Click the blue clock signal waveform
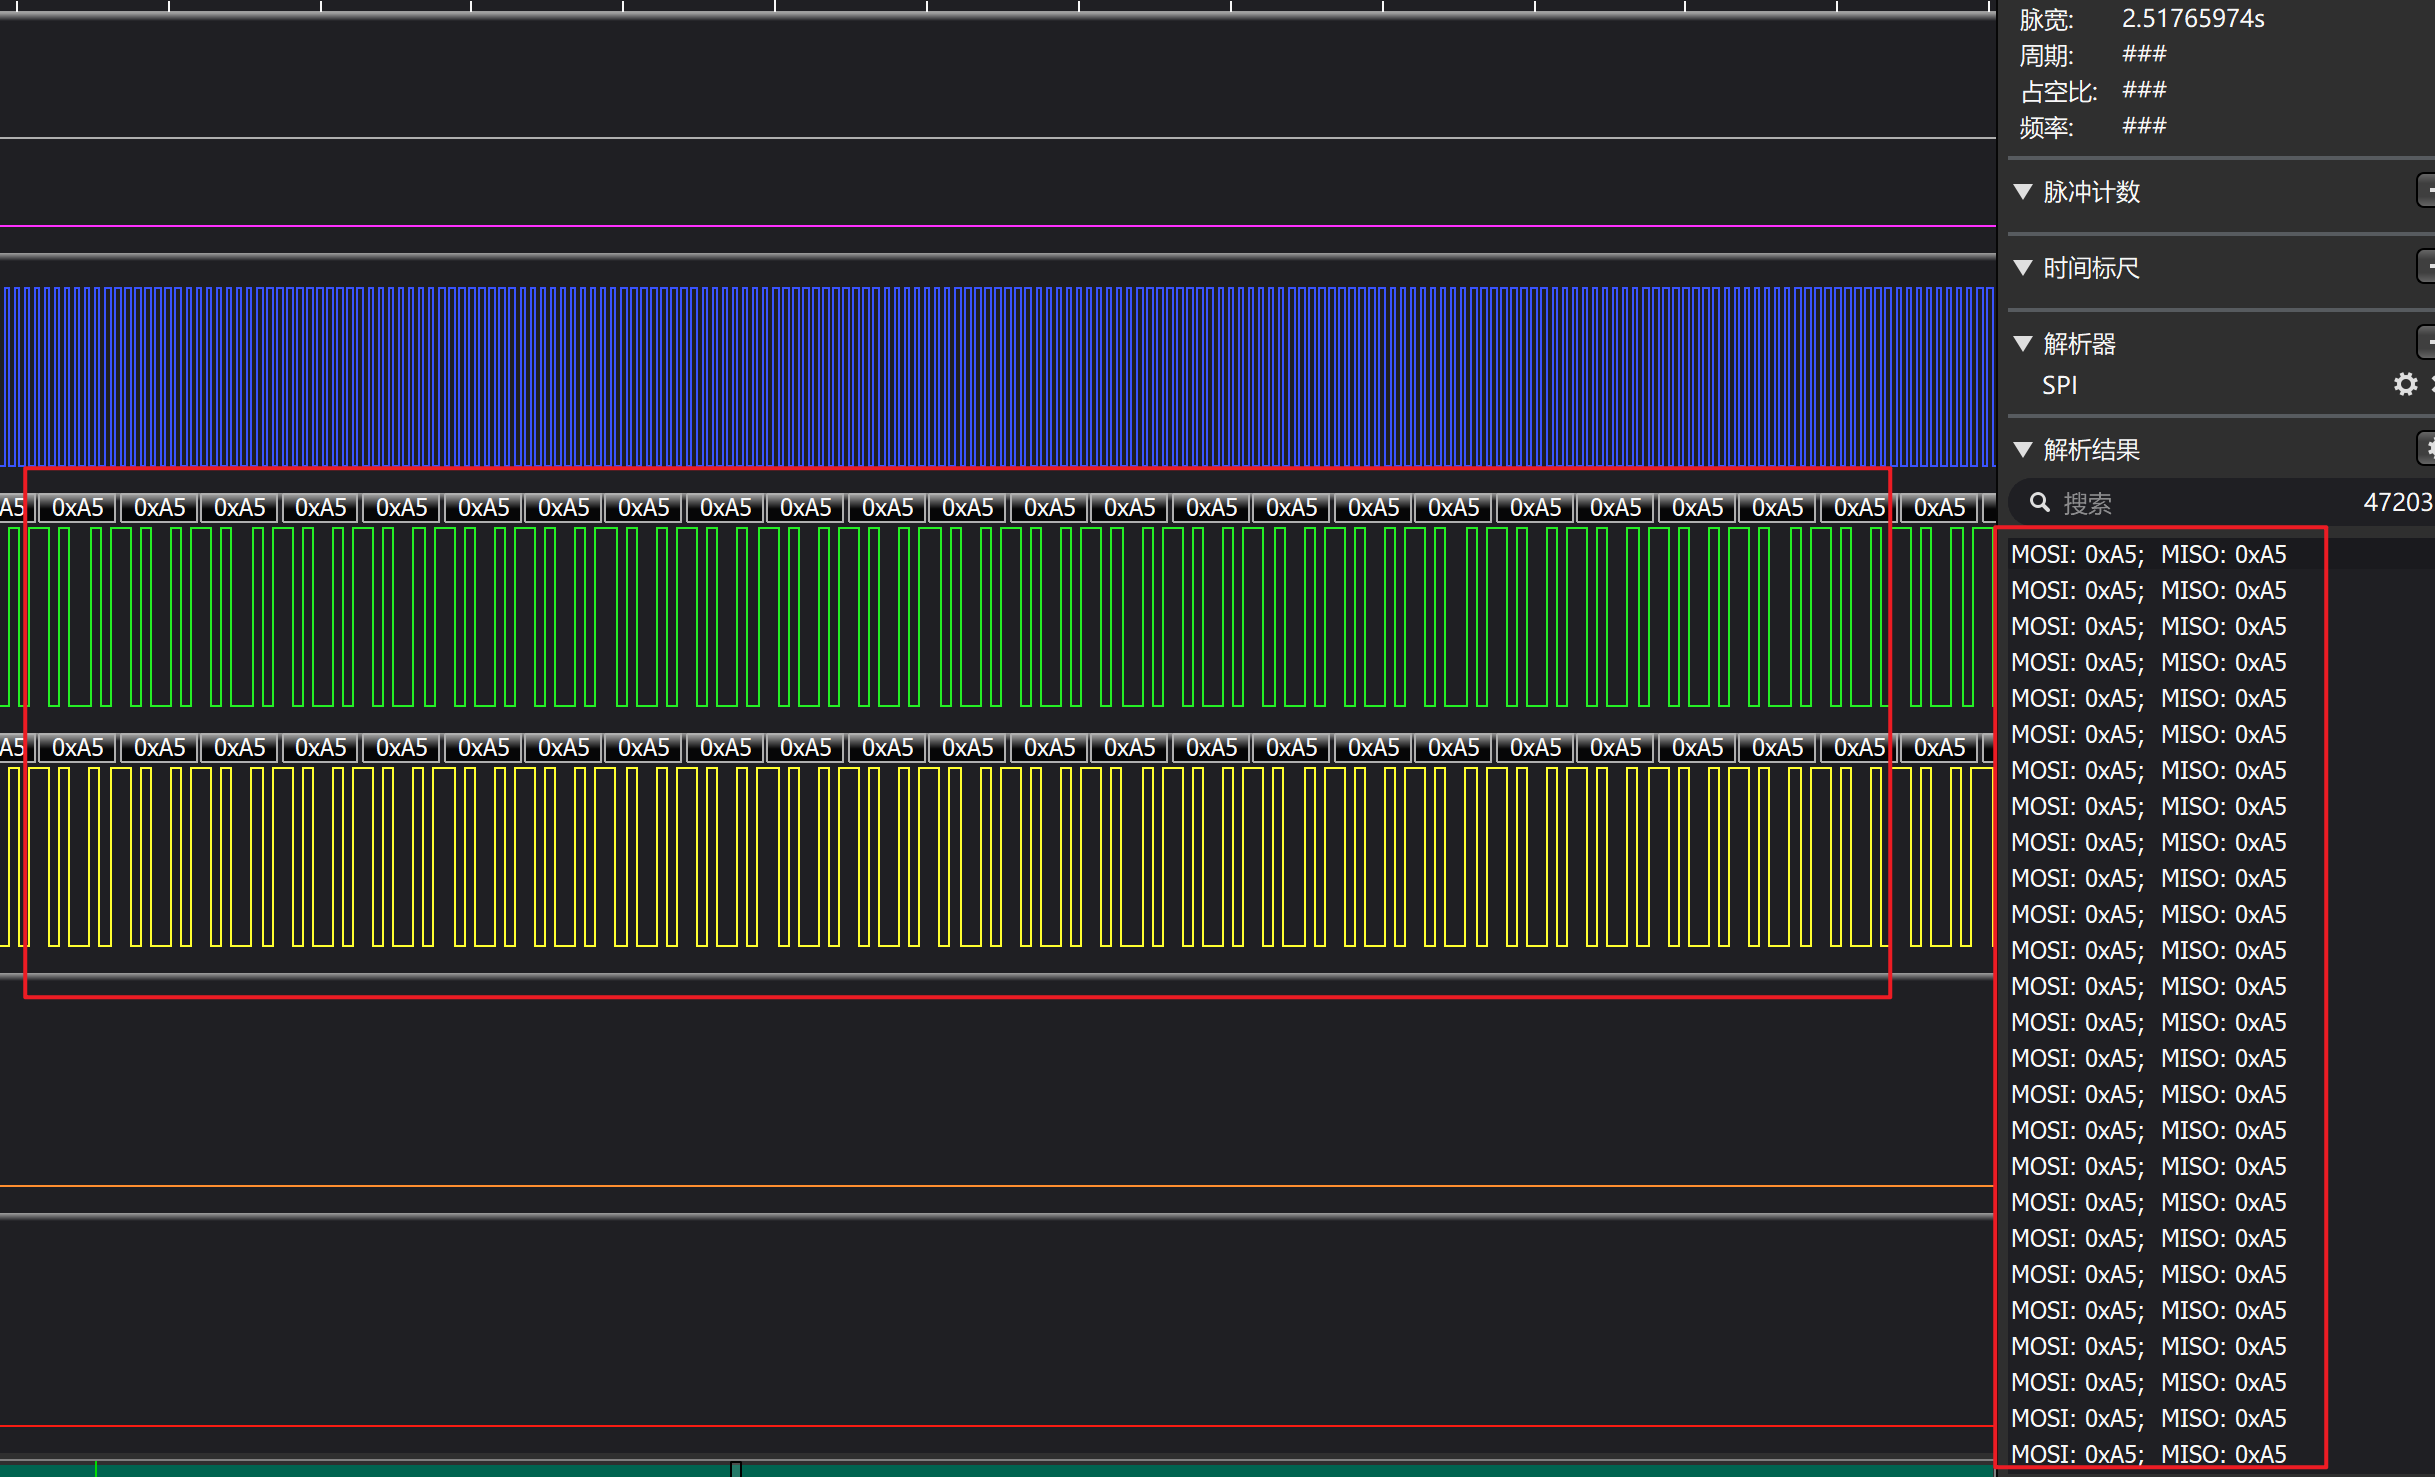Image resolution: width=2435 pixels, height=1477 pixels. (998, 377)
